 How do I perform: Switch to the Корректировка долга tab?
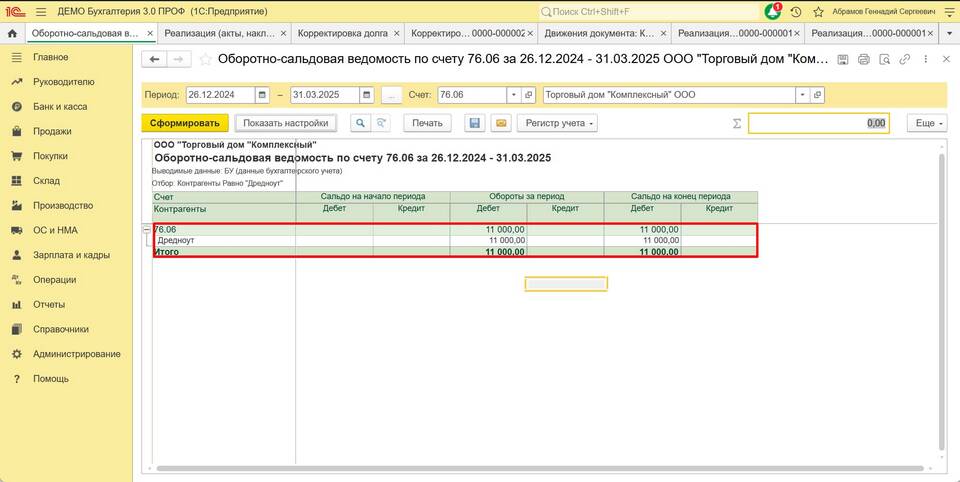[341, 33]
